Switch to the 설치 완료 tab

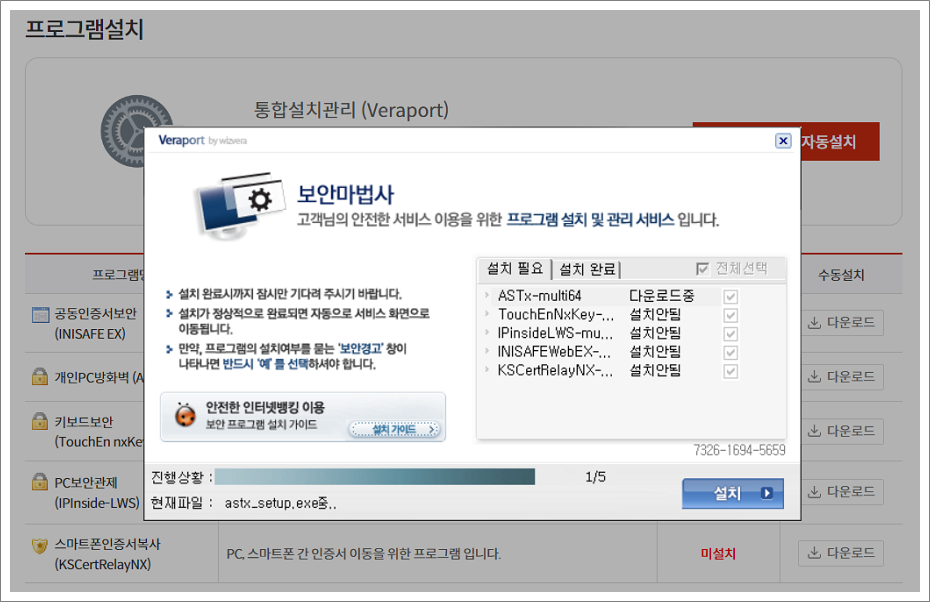tap(587, 269)
